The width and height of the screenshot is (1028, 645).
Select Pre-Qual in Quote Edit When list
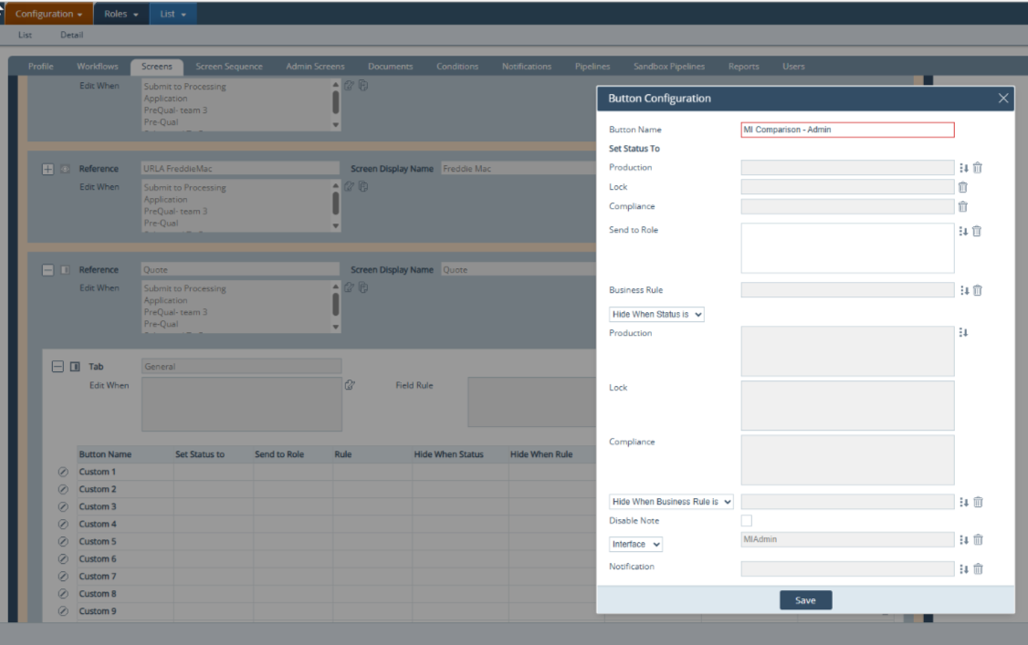point(161,324)
